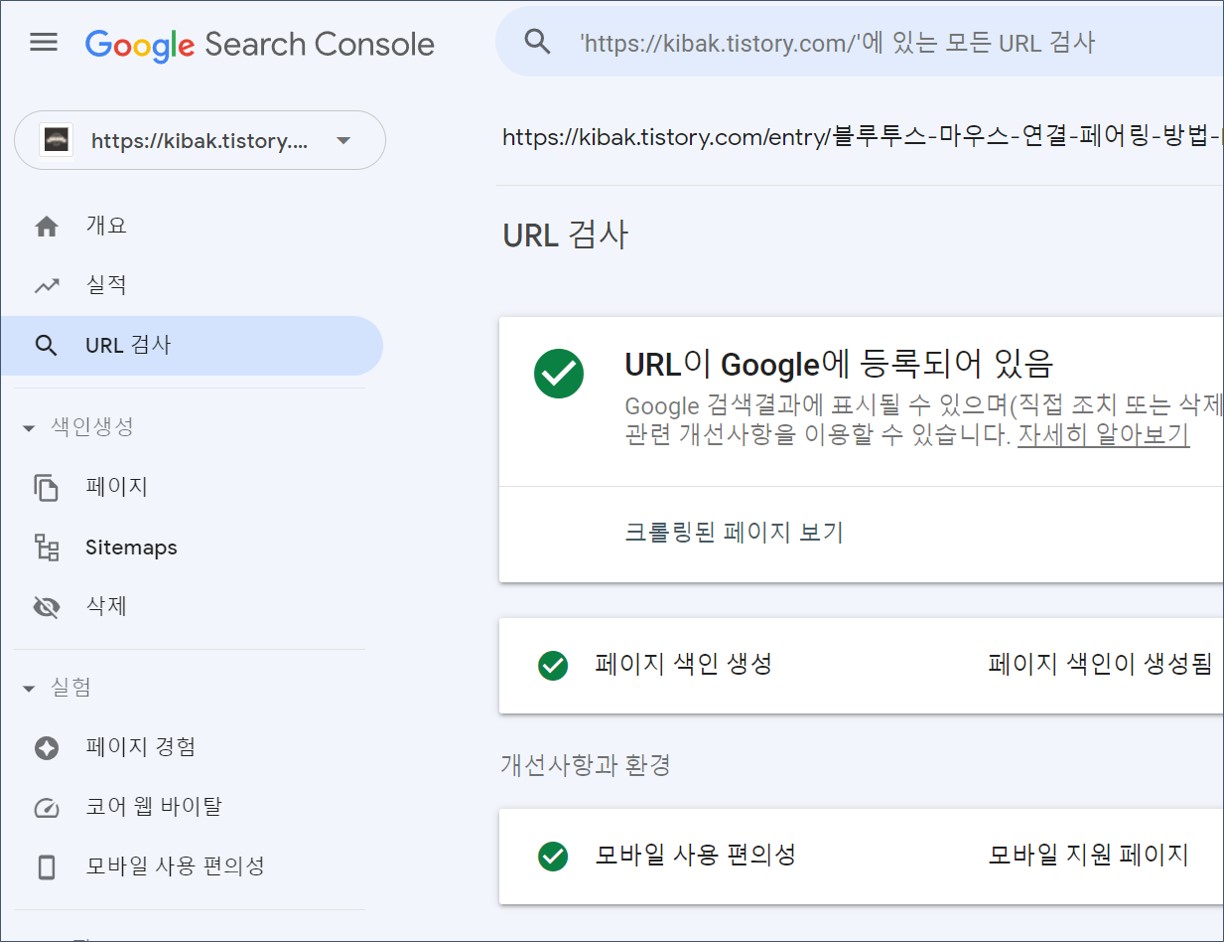
Task: Expand the 모바일 사용 편의성 result row
Action: pos(861,856)
